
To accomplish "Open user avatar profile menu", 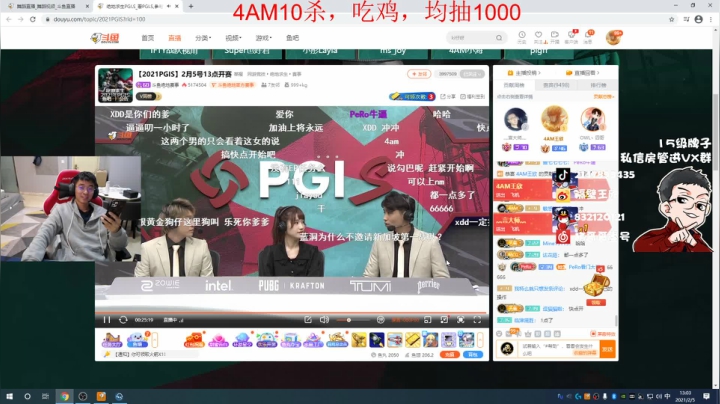I will (x=613, y=38).
